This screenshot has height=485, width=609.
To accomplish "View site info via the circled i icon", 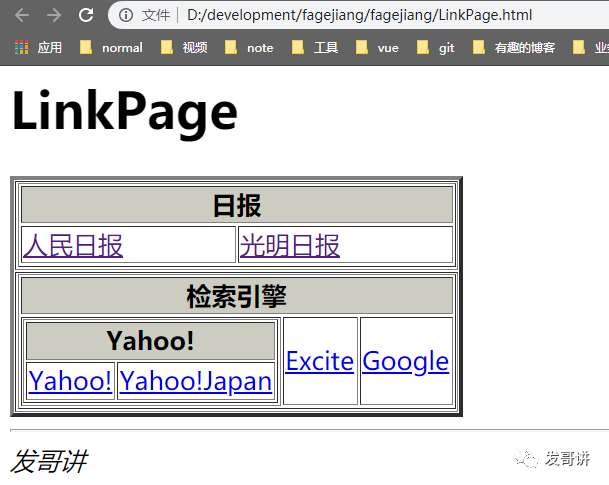I will 126,16.
